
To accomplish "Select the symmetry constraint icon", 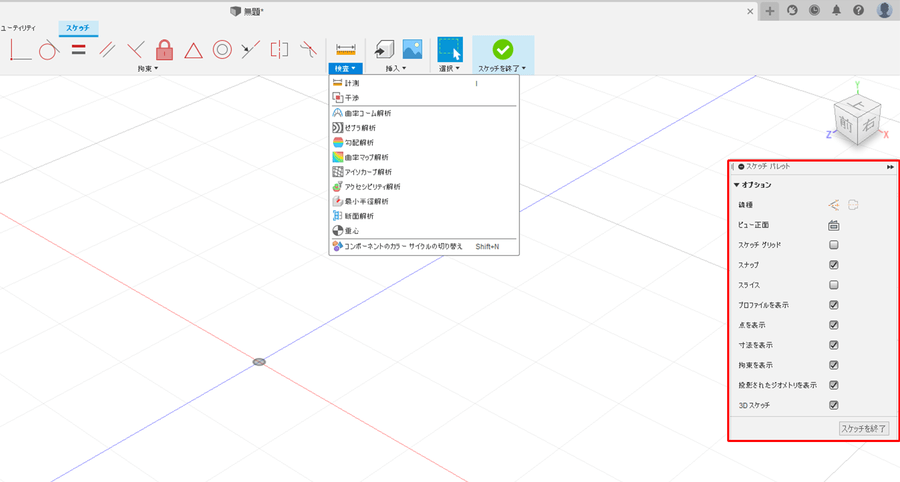I will pos(280,50).
